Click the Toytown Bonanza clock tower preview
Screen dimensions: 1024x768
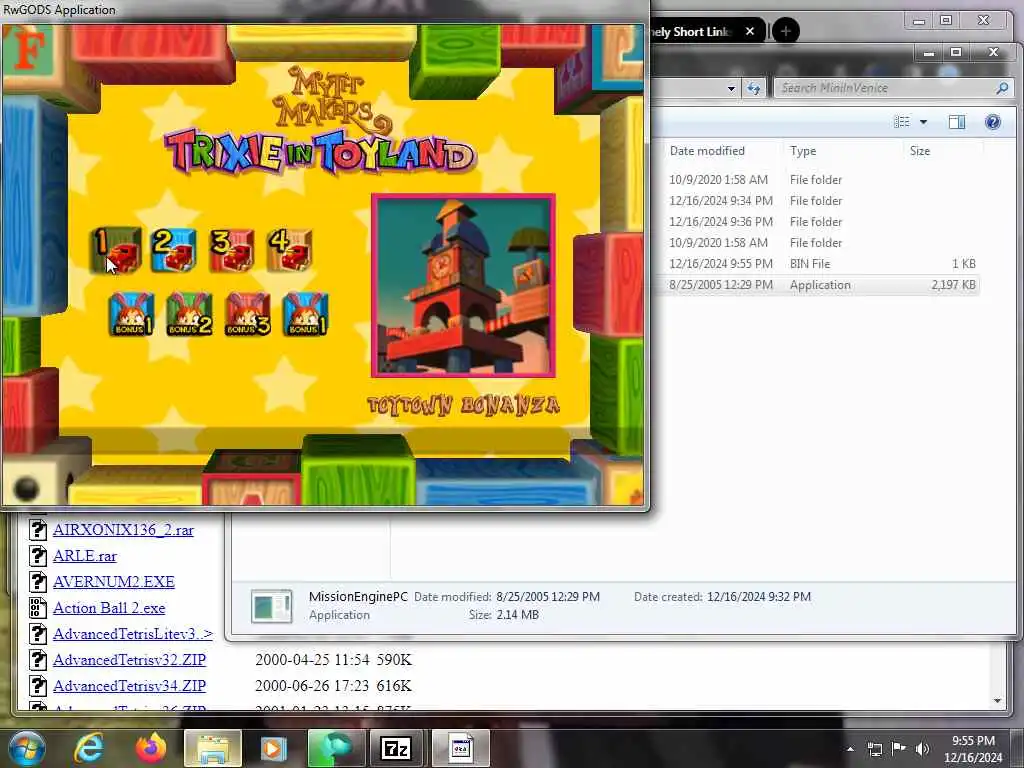463,285
